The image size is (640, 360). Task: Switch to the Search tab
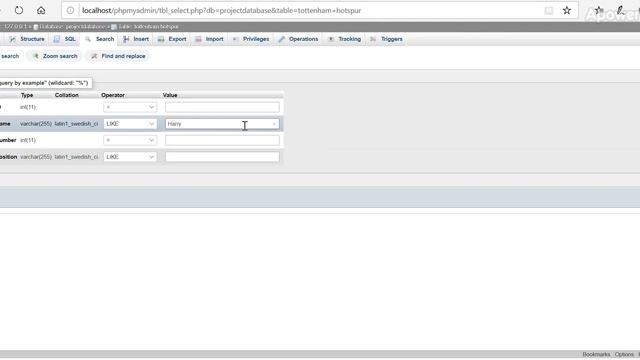point(100,39)
